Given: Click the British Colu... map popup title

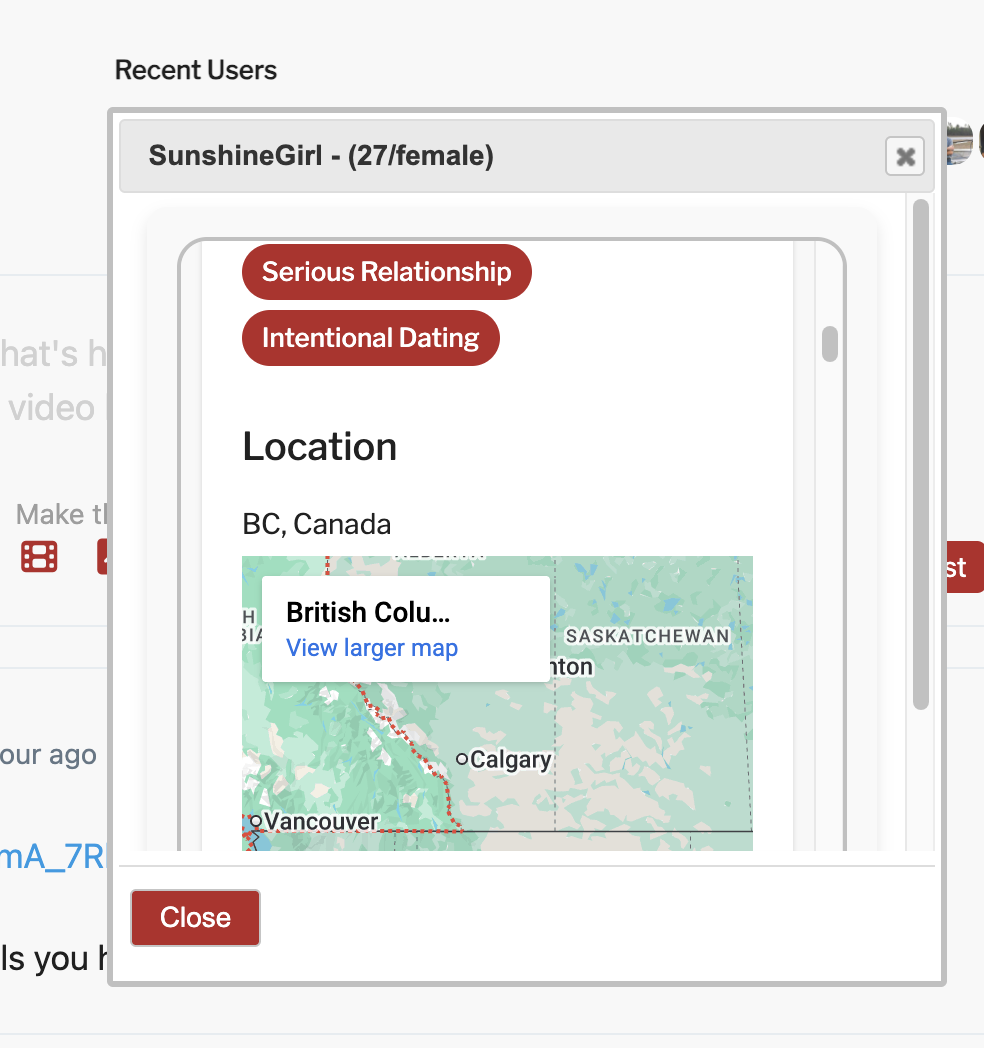Looking at the screenshot, I should coord(368,612).
